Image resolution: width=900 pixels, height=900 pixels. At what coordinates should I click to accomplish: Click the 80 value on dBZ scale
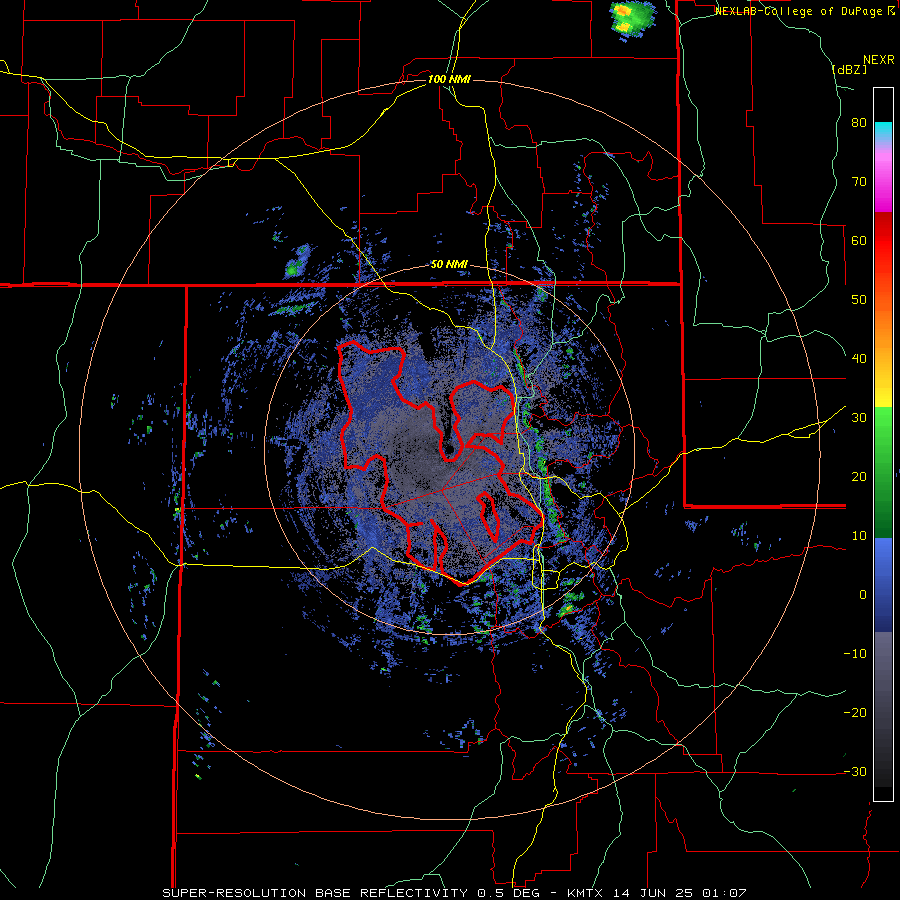pyautogui.click(x=859, y=123)
